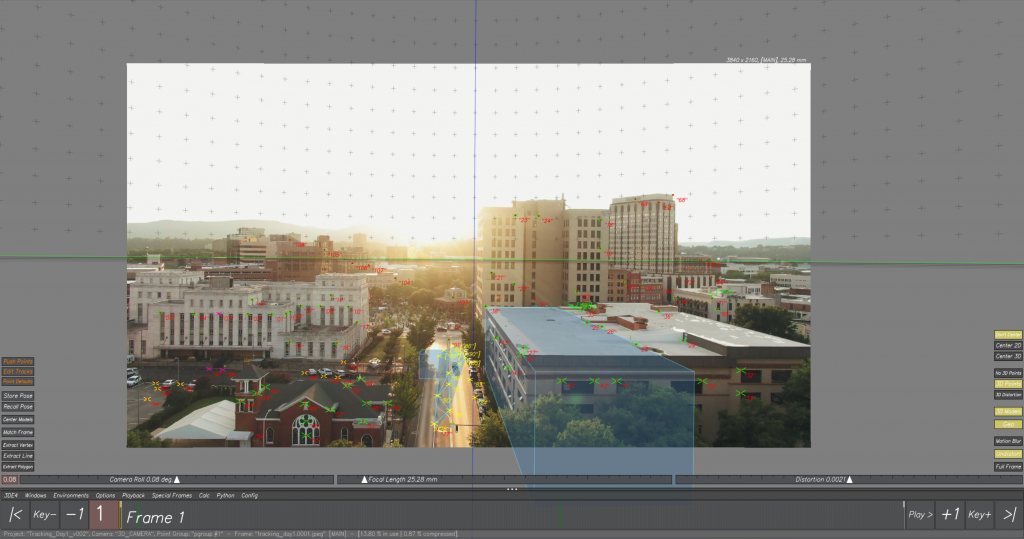Click the Store Pose button
Viewport: 1024px width, 539px height.
click(17, 396)
